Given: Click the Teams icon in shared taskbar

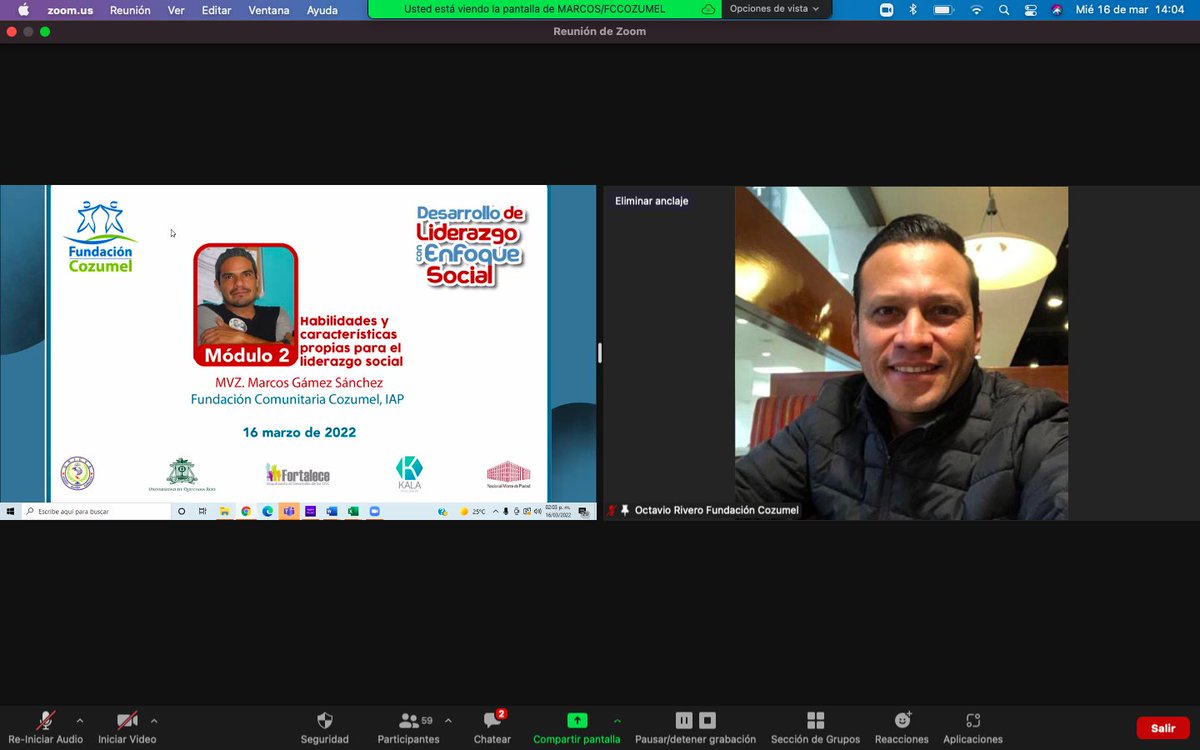Looking at the screenshot, I should tap(289, 511).
